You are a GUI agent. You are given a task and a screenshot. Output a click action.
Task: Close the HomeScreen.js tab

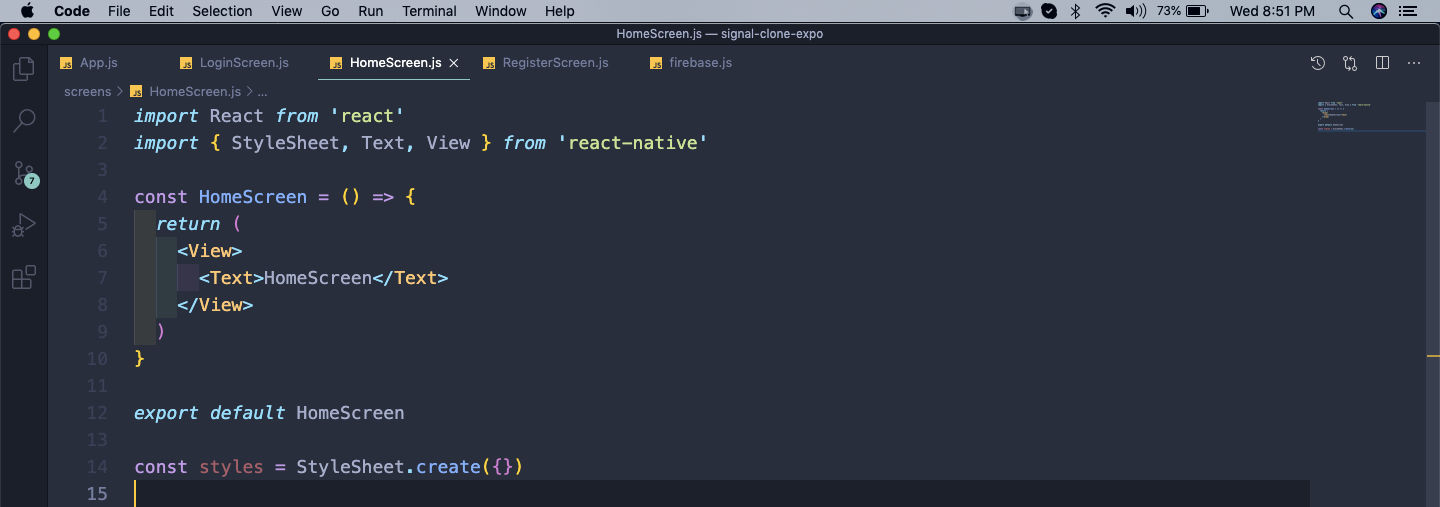click(x=454, y=63)
